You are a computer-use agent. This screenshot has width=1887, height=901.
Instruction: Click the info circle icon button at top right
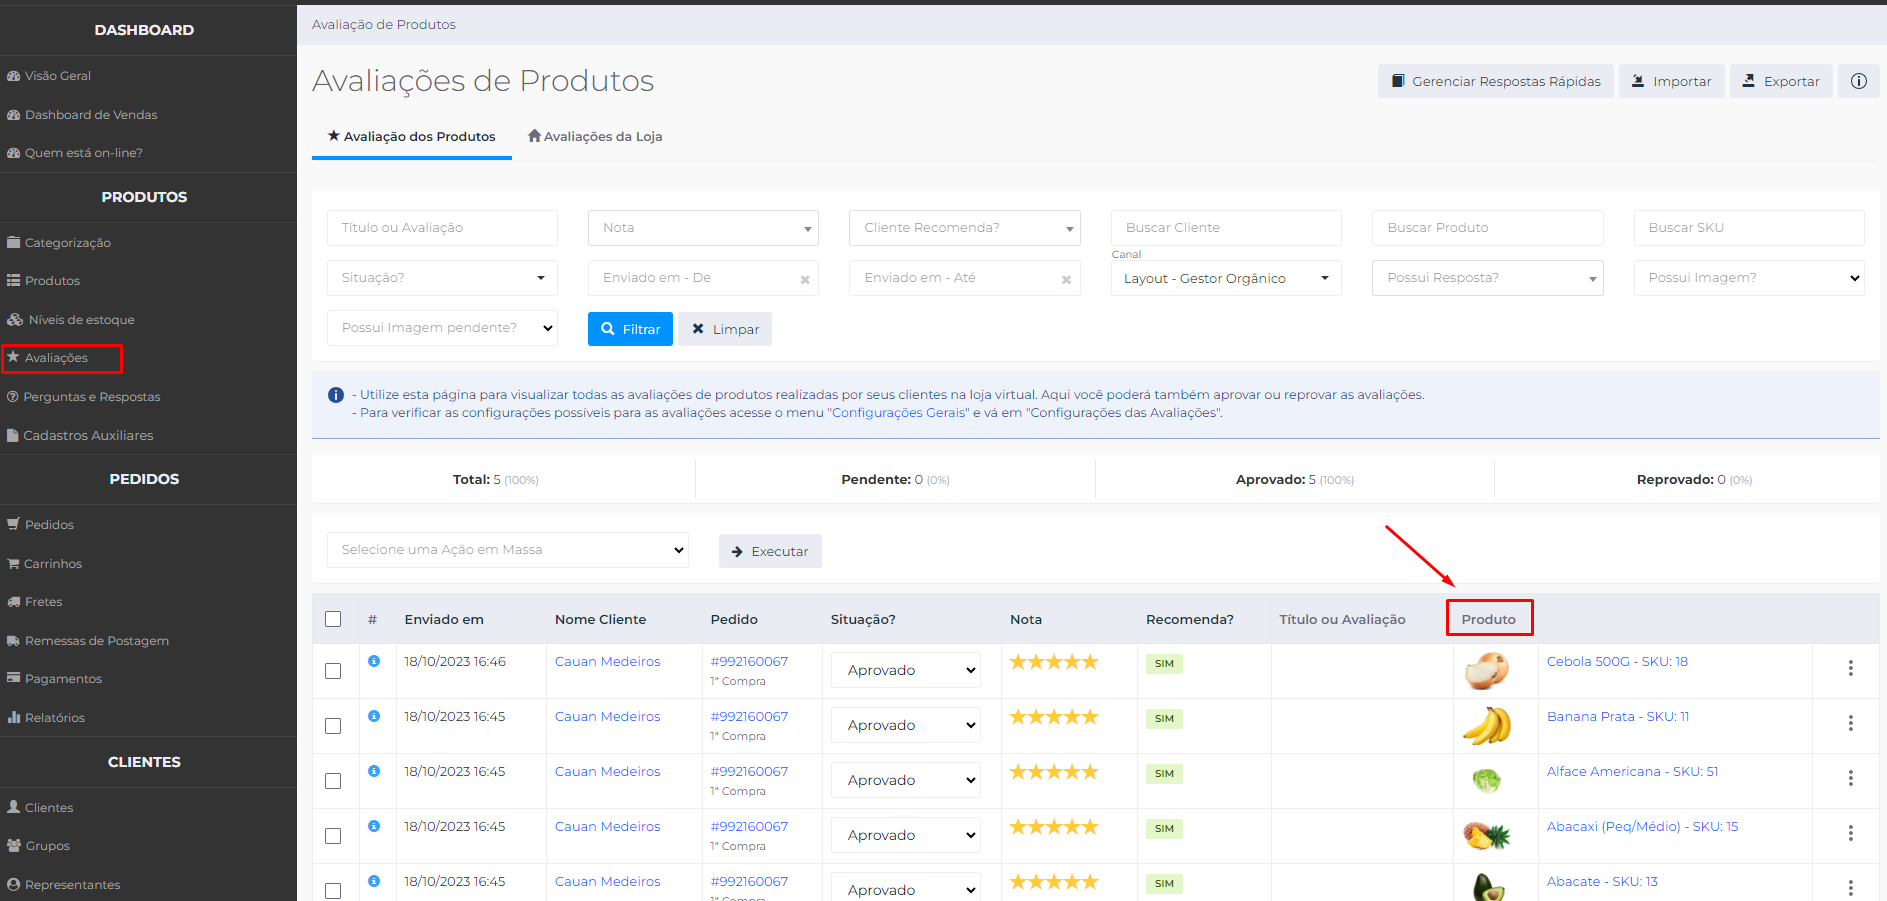click(1858, 81)
